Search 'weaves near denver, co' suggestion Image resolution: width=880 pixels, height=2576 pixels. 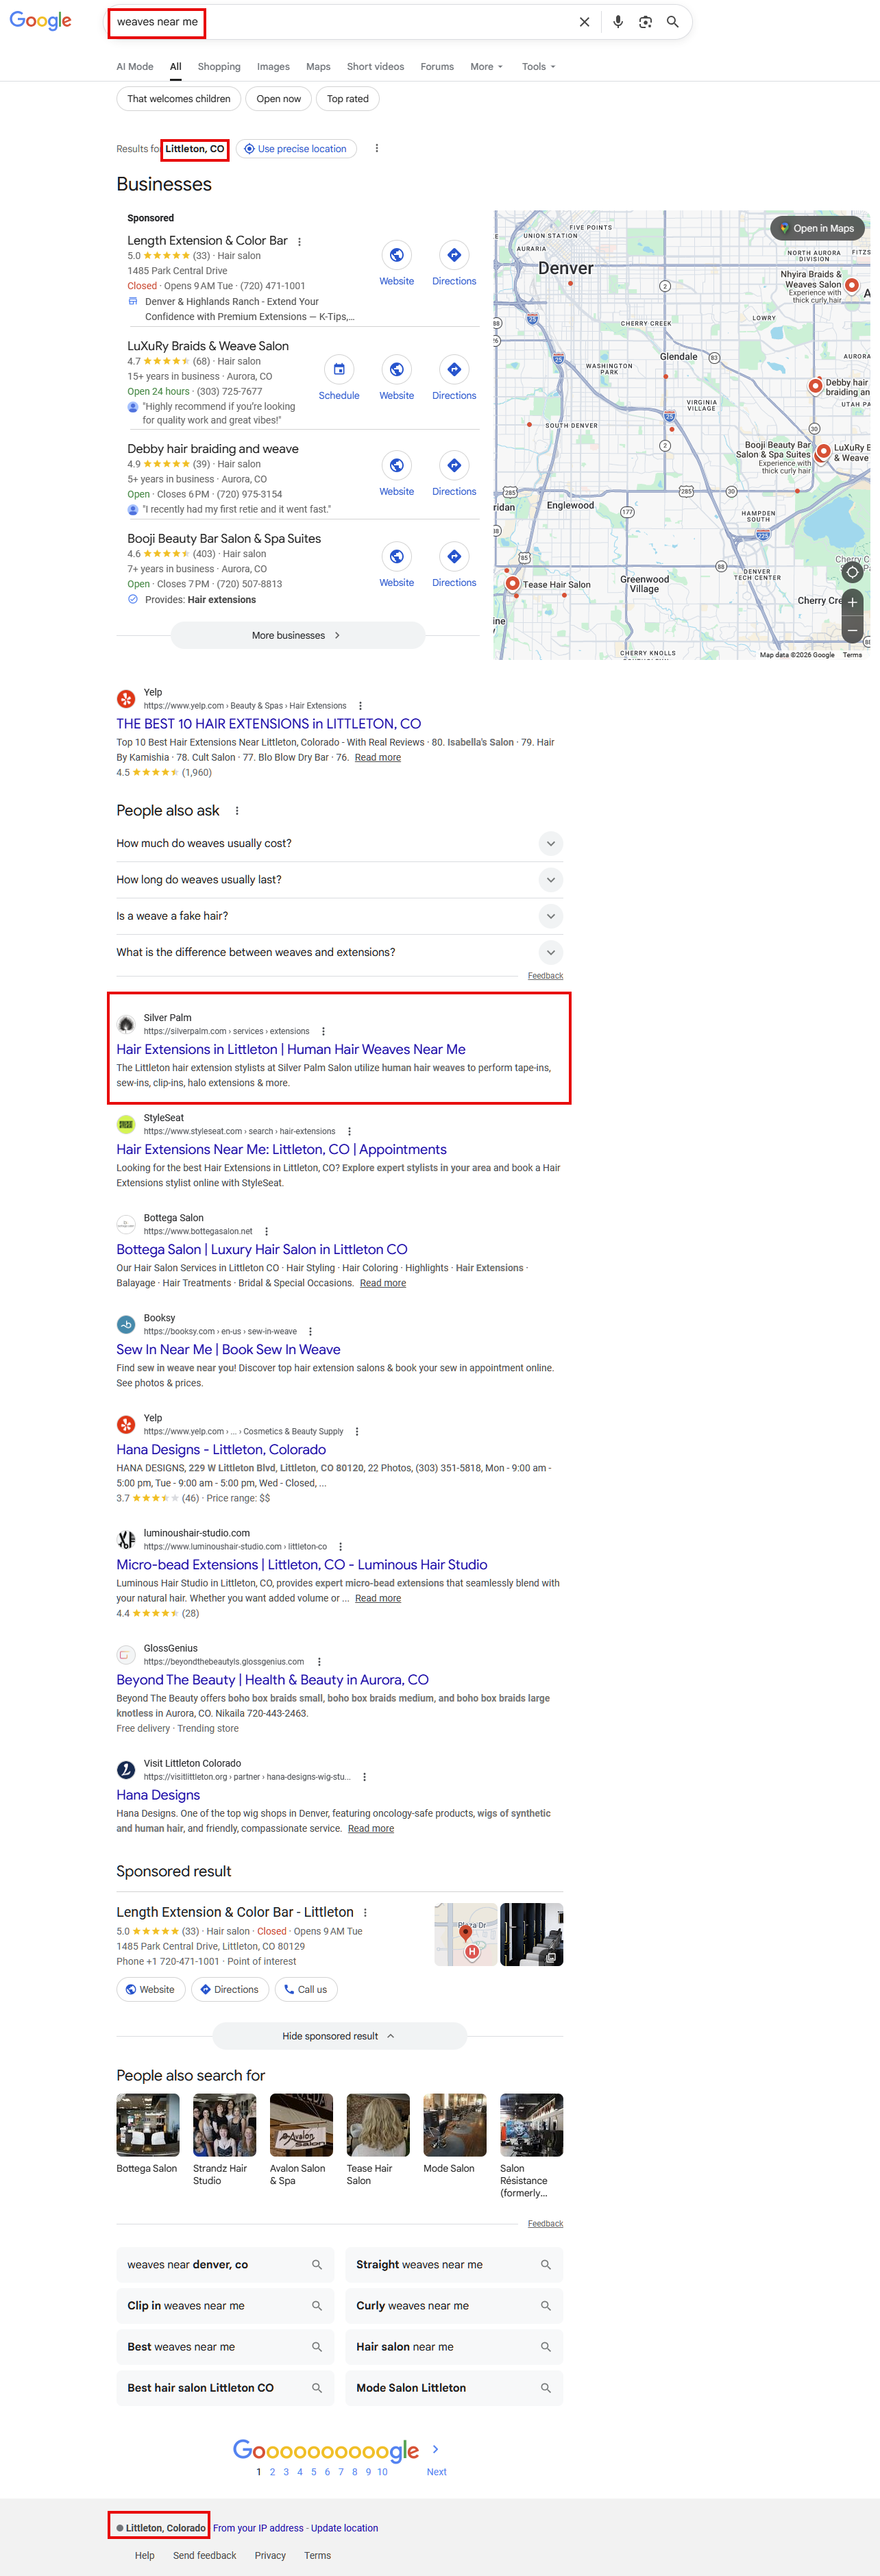(224, 2264)
